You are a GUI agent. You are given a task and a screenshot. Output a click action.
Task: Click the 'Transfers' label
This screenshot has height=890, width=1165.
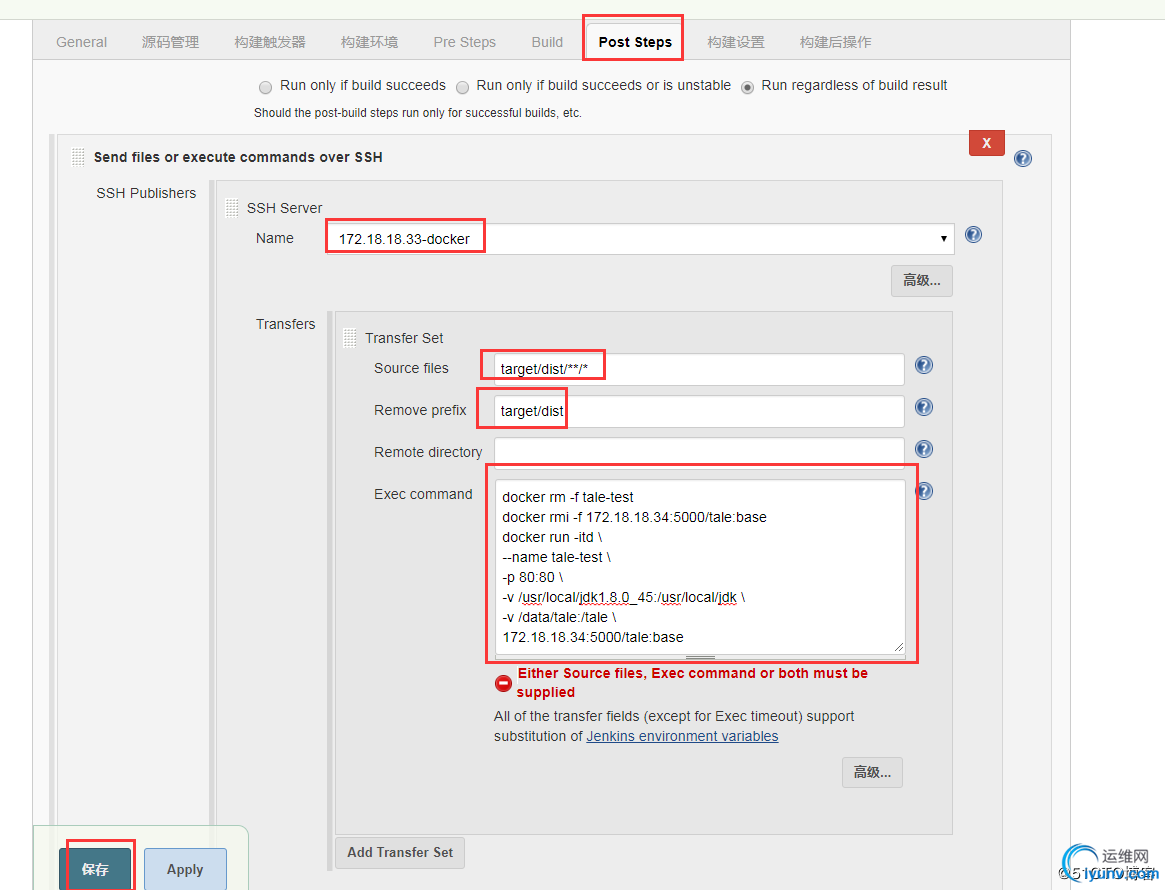(285, 324)
